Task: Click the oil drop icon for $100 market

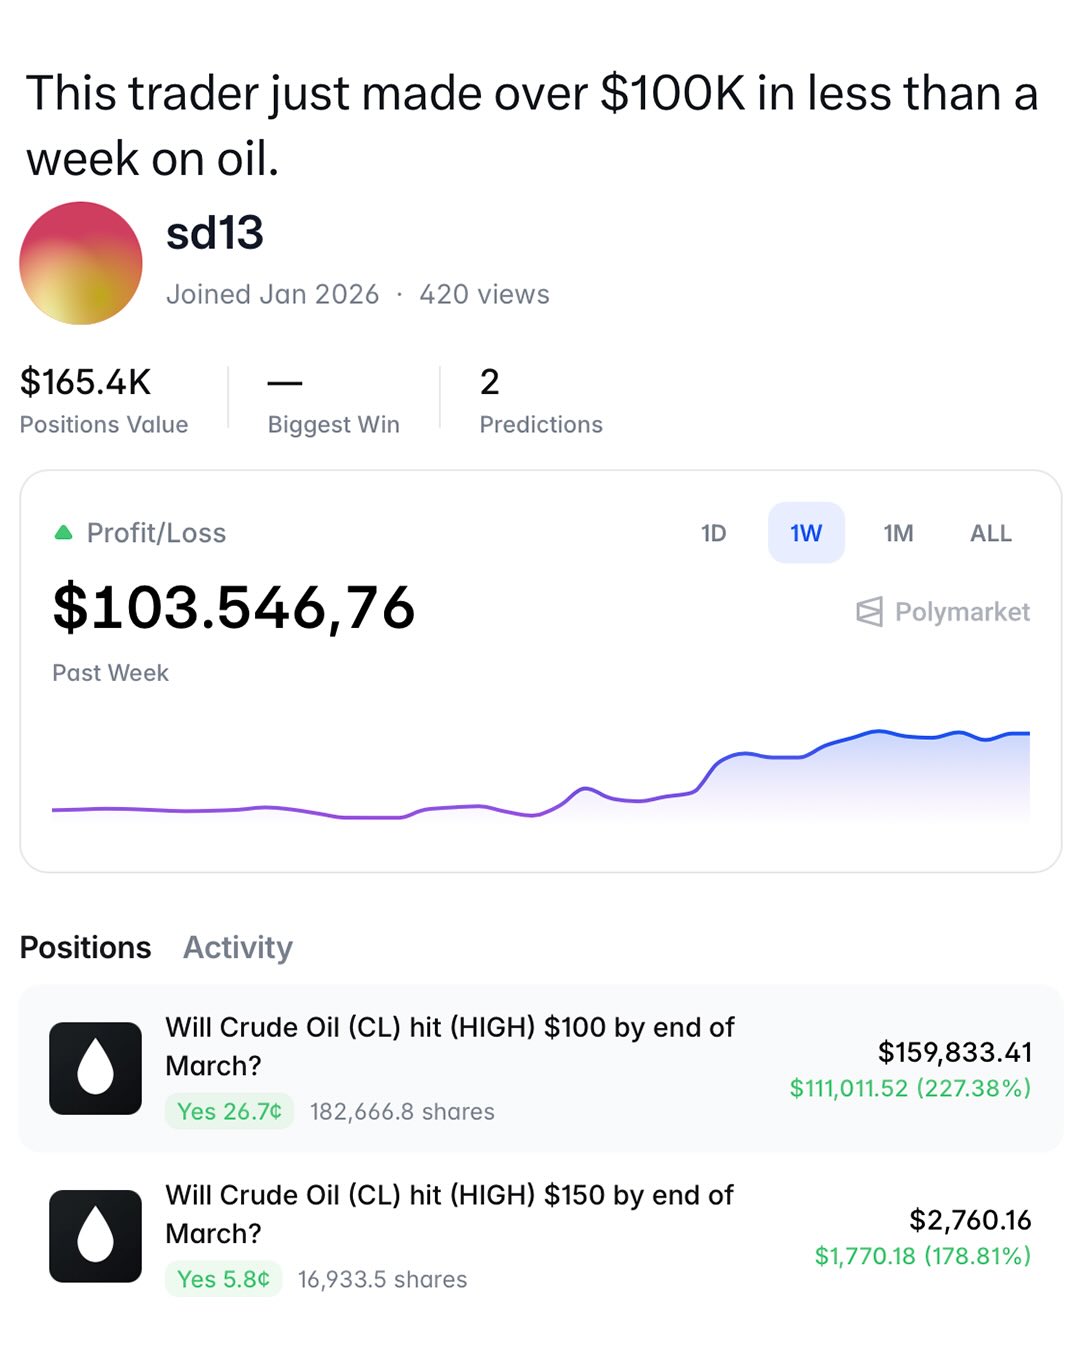Action: (x=95, y=1068)
